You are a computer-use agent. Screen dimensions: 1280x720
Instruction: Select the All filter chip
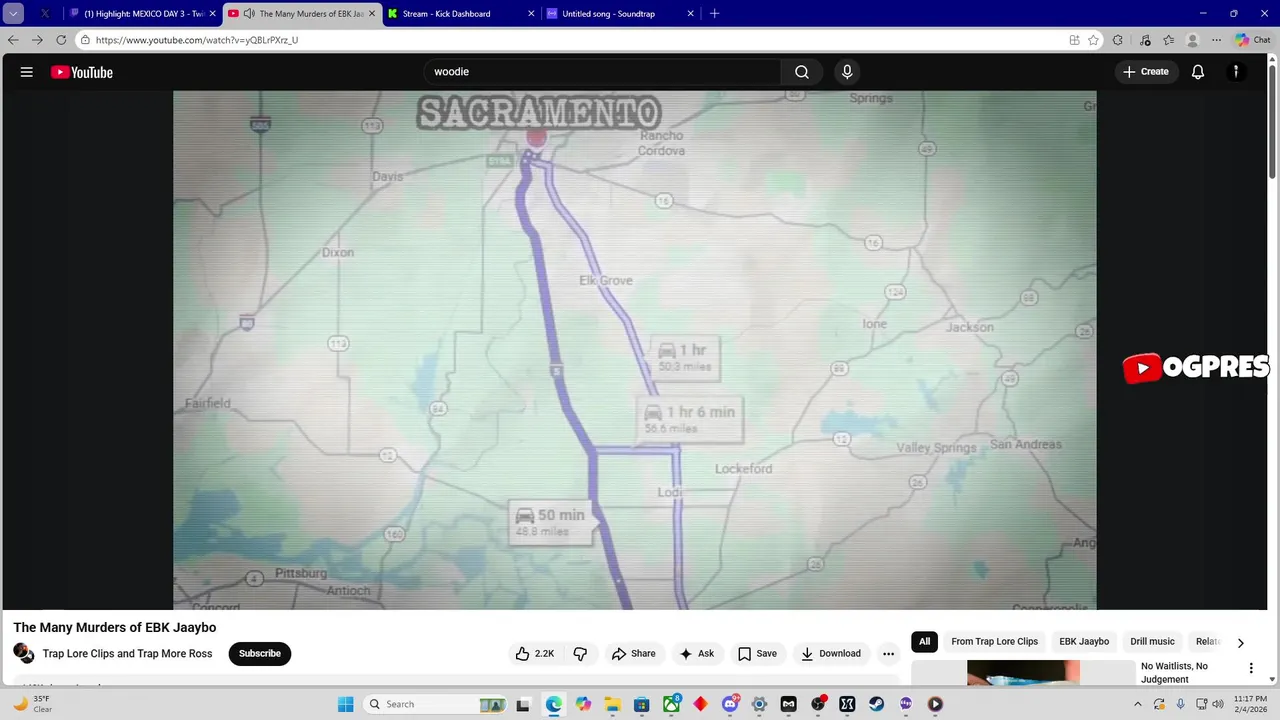[x=924, y=642]
